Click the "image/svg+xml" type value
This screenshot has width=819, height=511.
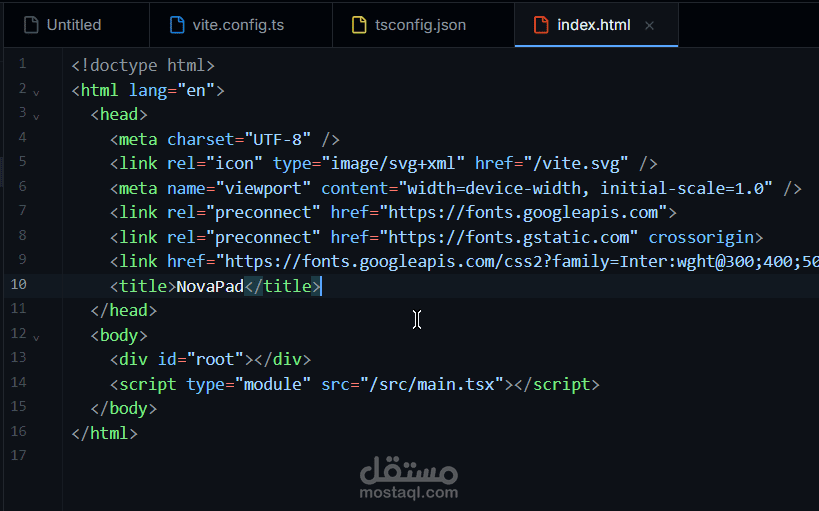pos(393,164)
